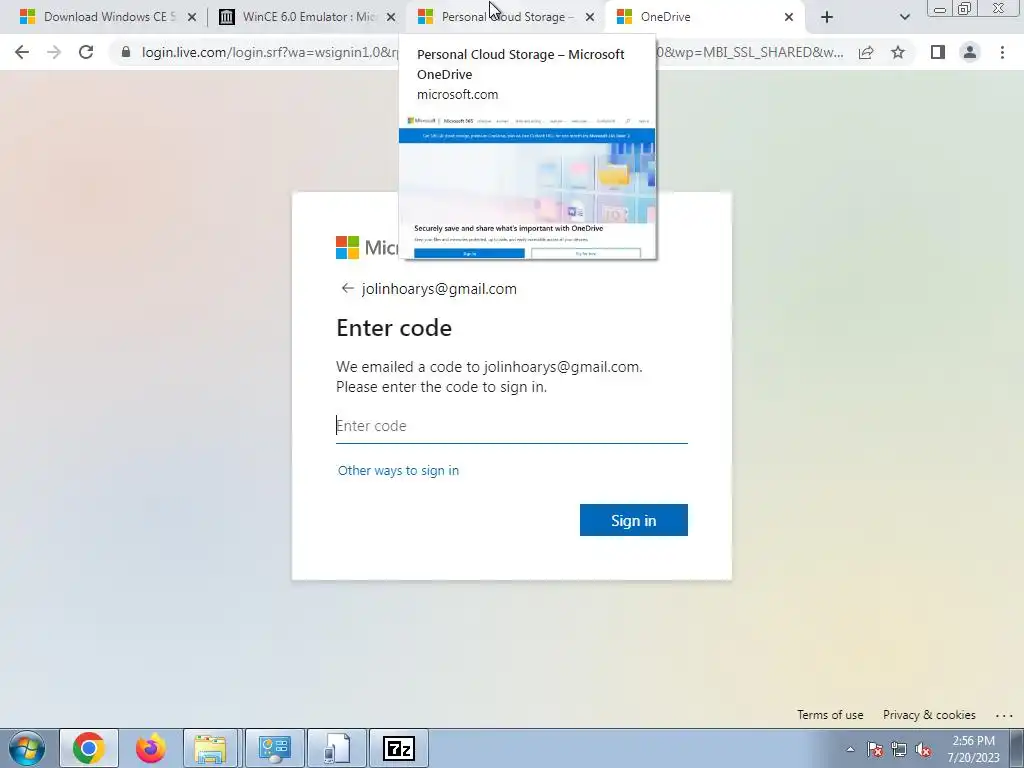Image resolution: width=1024 pixels, height=768 pixels.
Task: Open Chrome from the taskbar
Action: tap(89, 748)
